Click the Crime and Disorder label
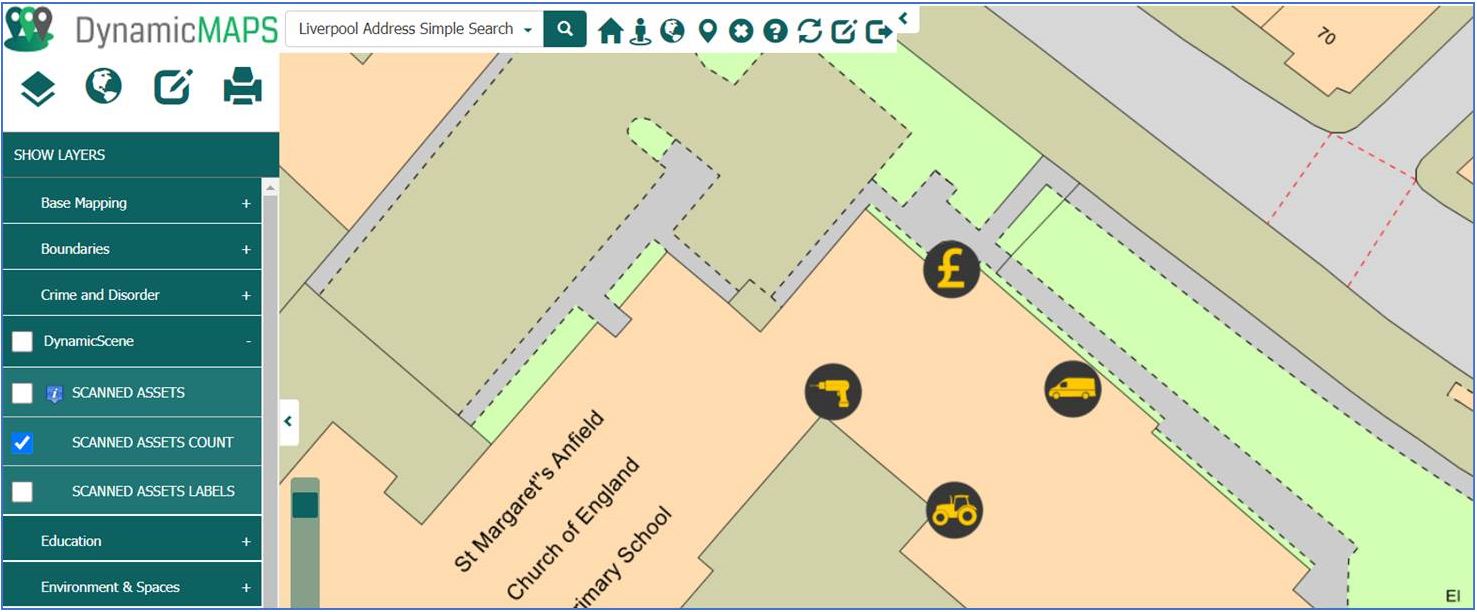1477x612 pixels. pos(100,295)
